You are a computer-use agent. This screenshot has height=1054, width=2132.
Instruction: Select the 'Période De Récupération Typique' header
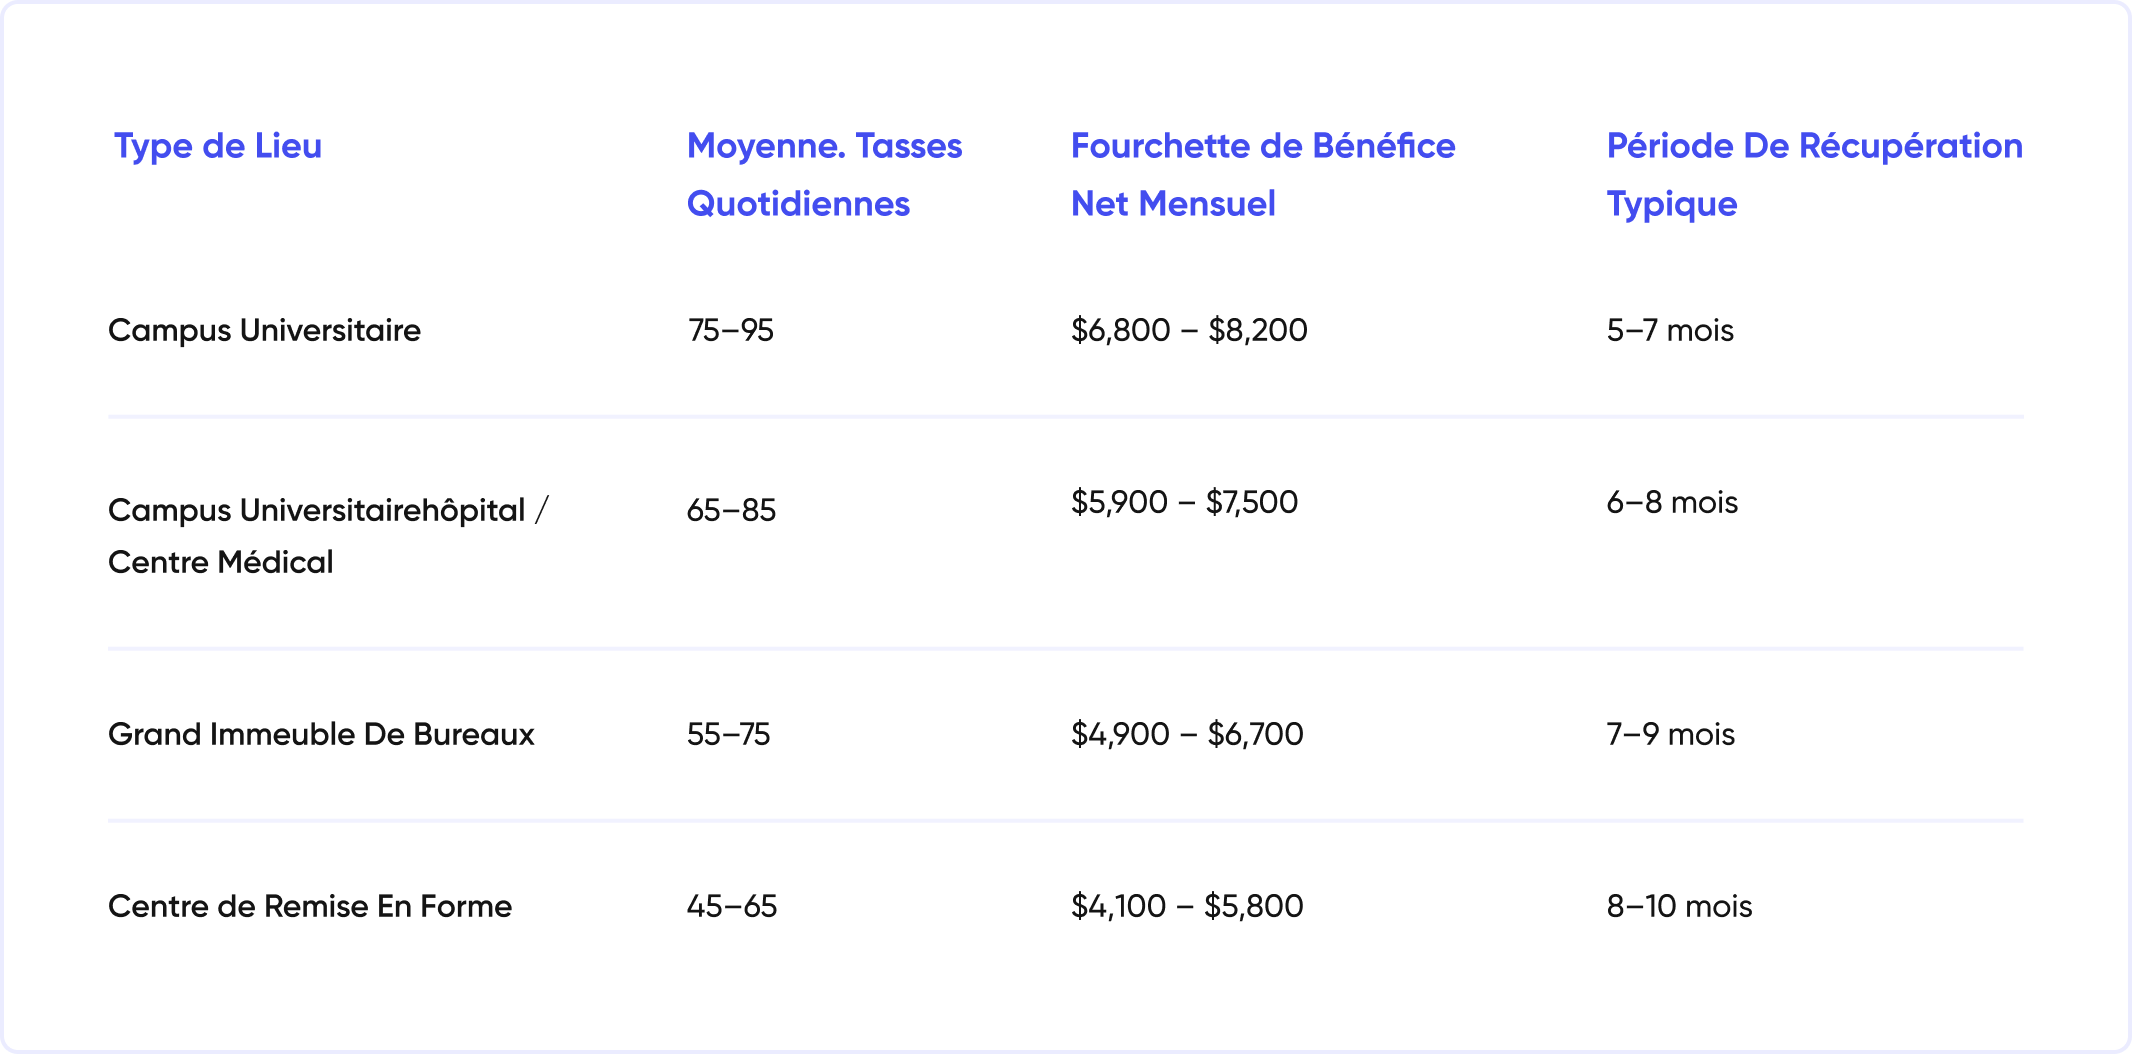tap(1814, 175)
